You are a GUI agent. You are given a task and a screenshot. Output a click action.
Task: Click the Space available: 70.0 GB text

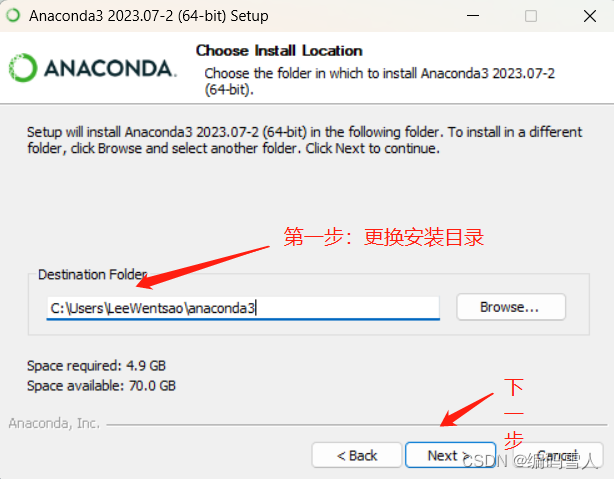coord(101,386)
